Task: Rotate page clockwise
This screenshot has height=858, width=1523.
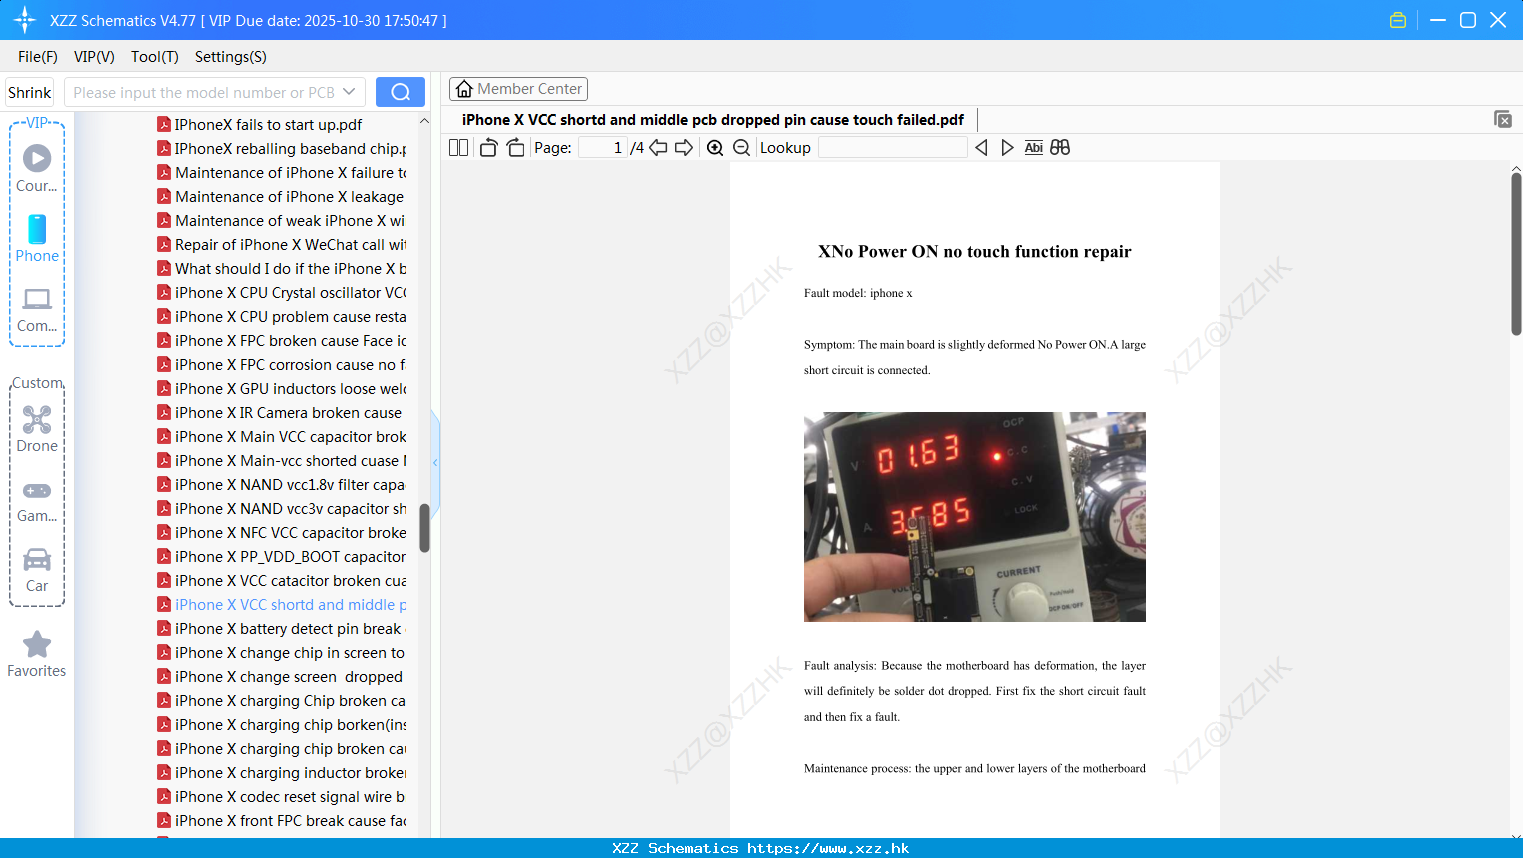Action: tap(515, 148)
